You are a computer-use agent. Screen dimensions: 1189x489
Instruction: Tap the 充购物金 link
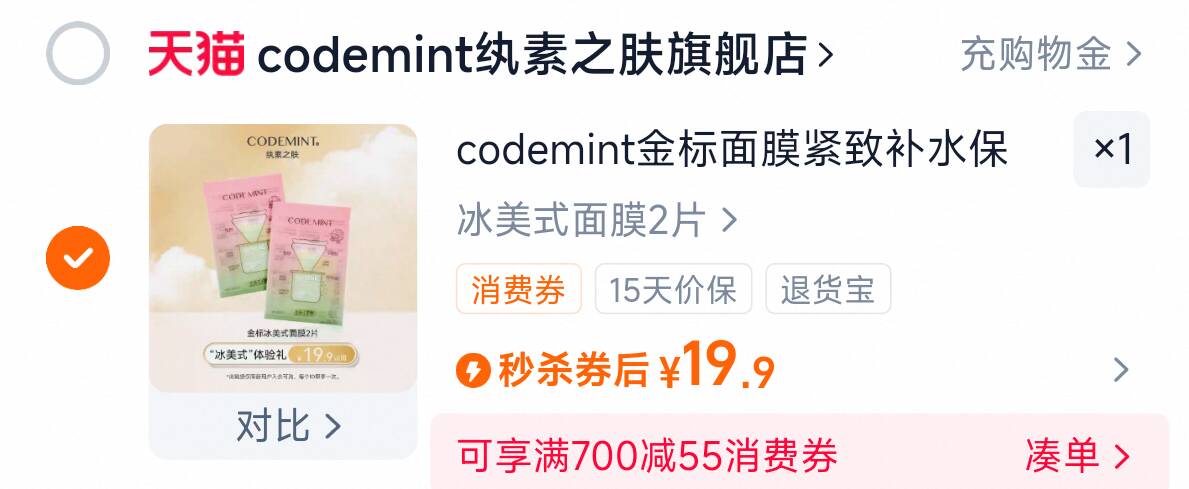click(x=1036, y=55)
